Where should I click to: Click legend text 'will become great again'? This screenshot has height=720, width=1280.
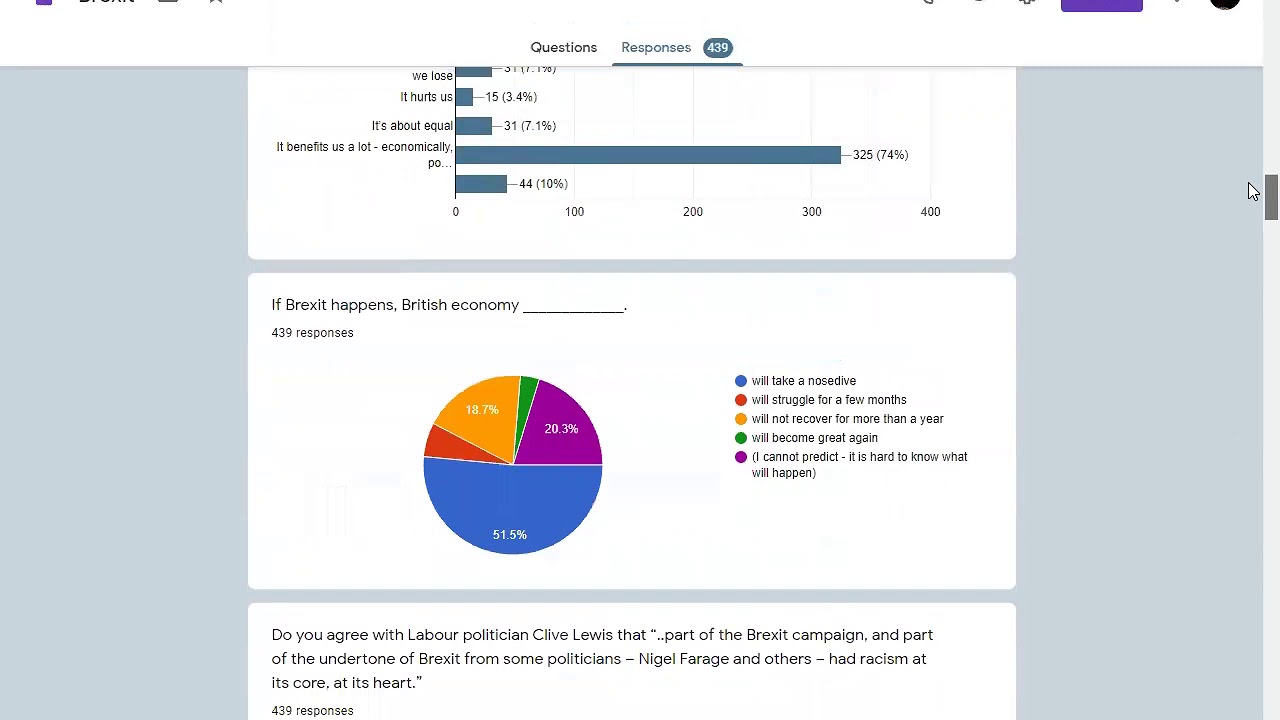click(815, 438)
